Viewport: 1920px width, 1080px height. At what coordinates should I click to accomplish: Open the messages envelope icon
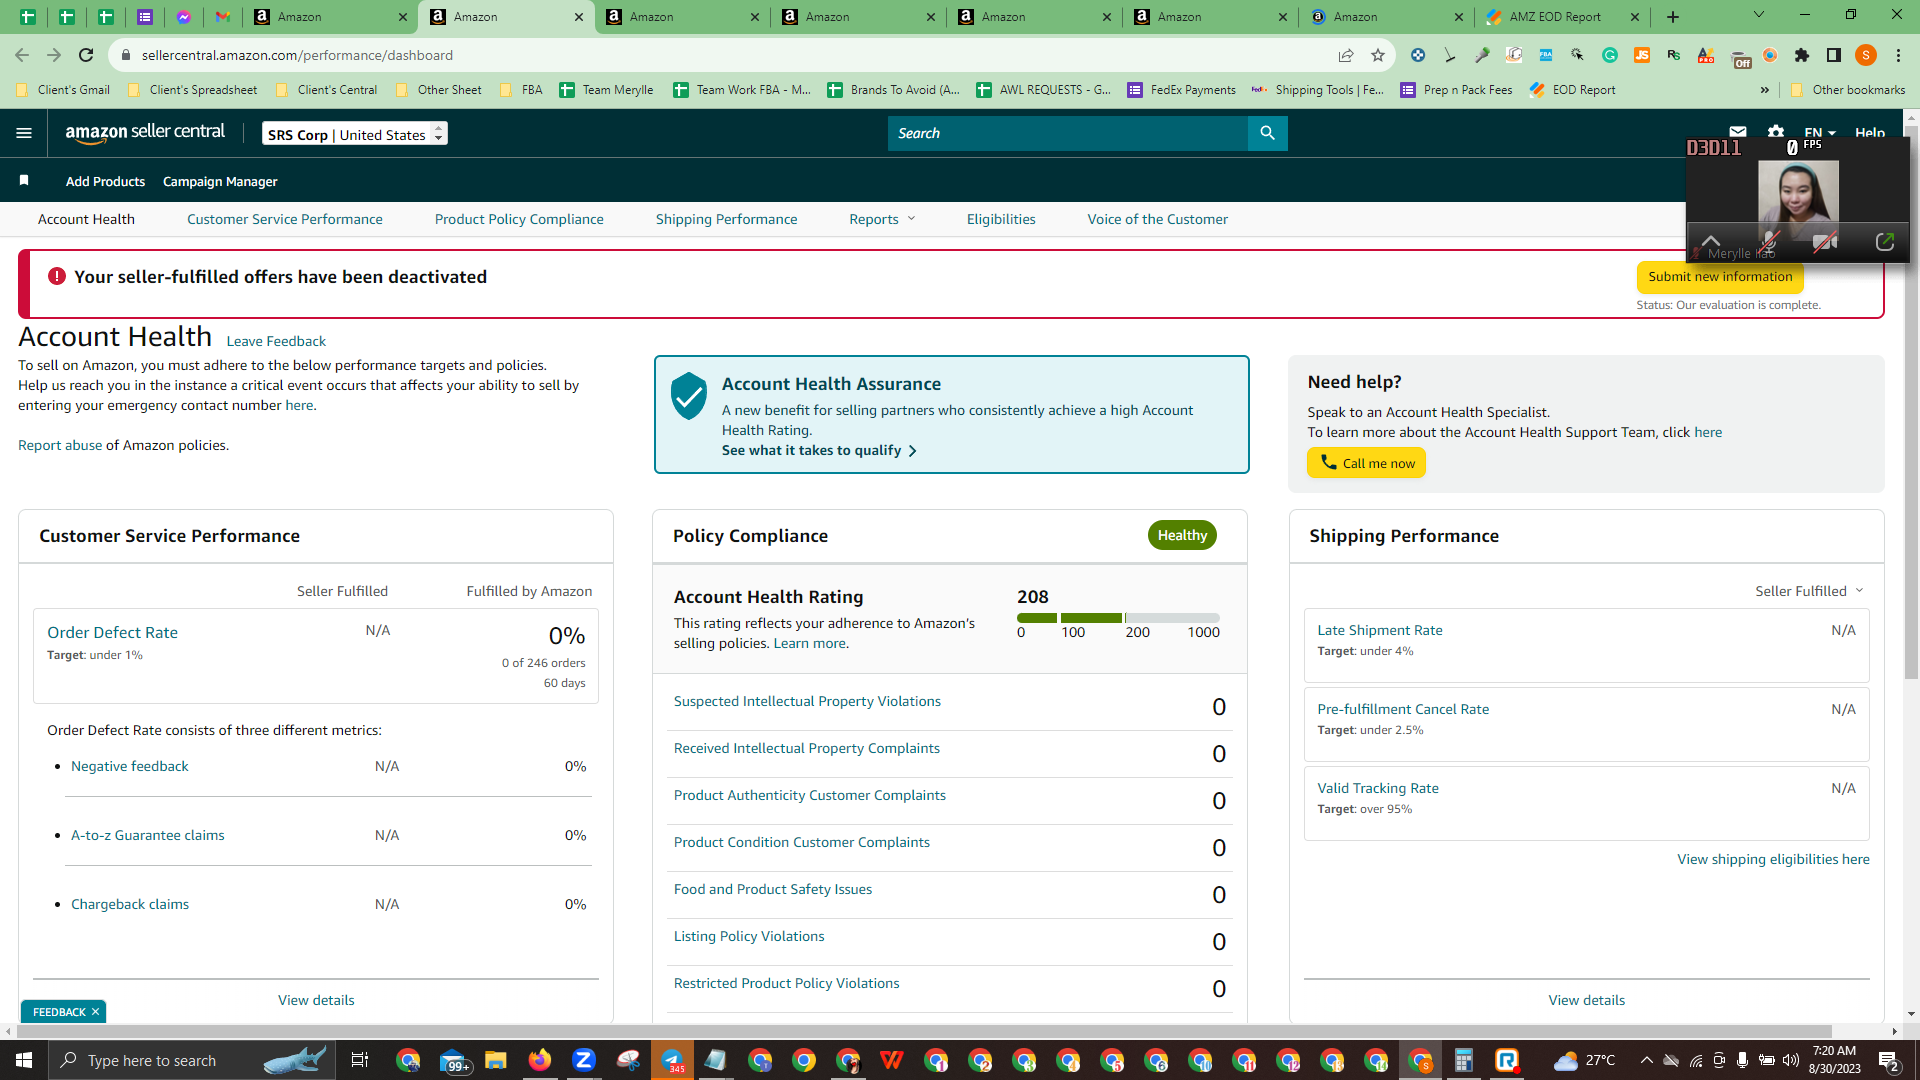click(x=1738, y=132)
